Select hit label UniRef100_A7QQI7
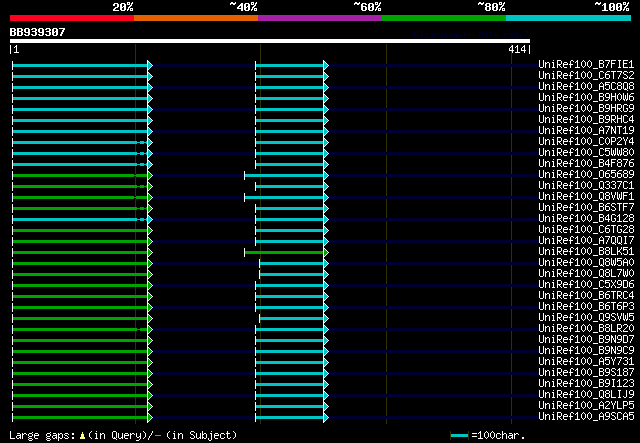The width and height of the screenshot is (640, 443). pyautogui.click(x=587, y=241)
